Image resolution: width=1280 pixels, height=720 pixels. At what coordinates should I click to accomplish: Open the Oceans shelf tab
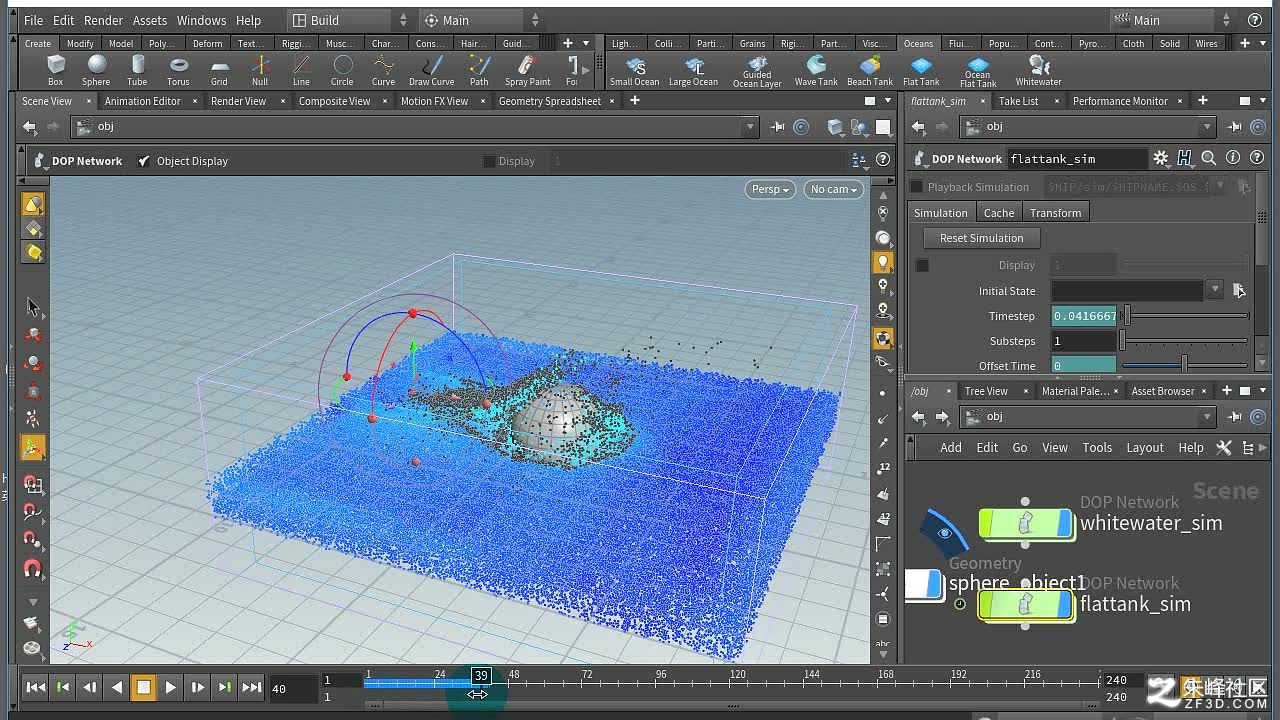click(918, 44)
